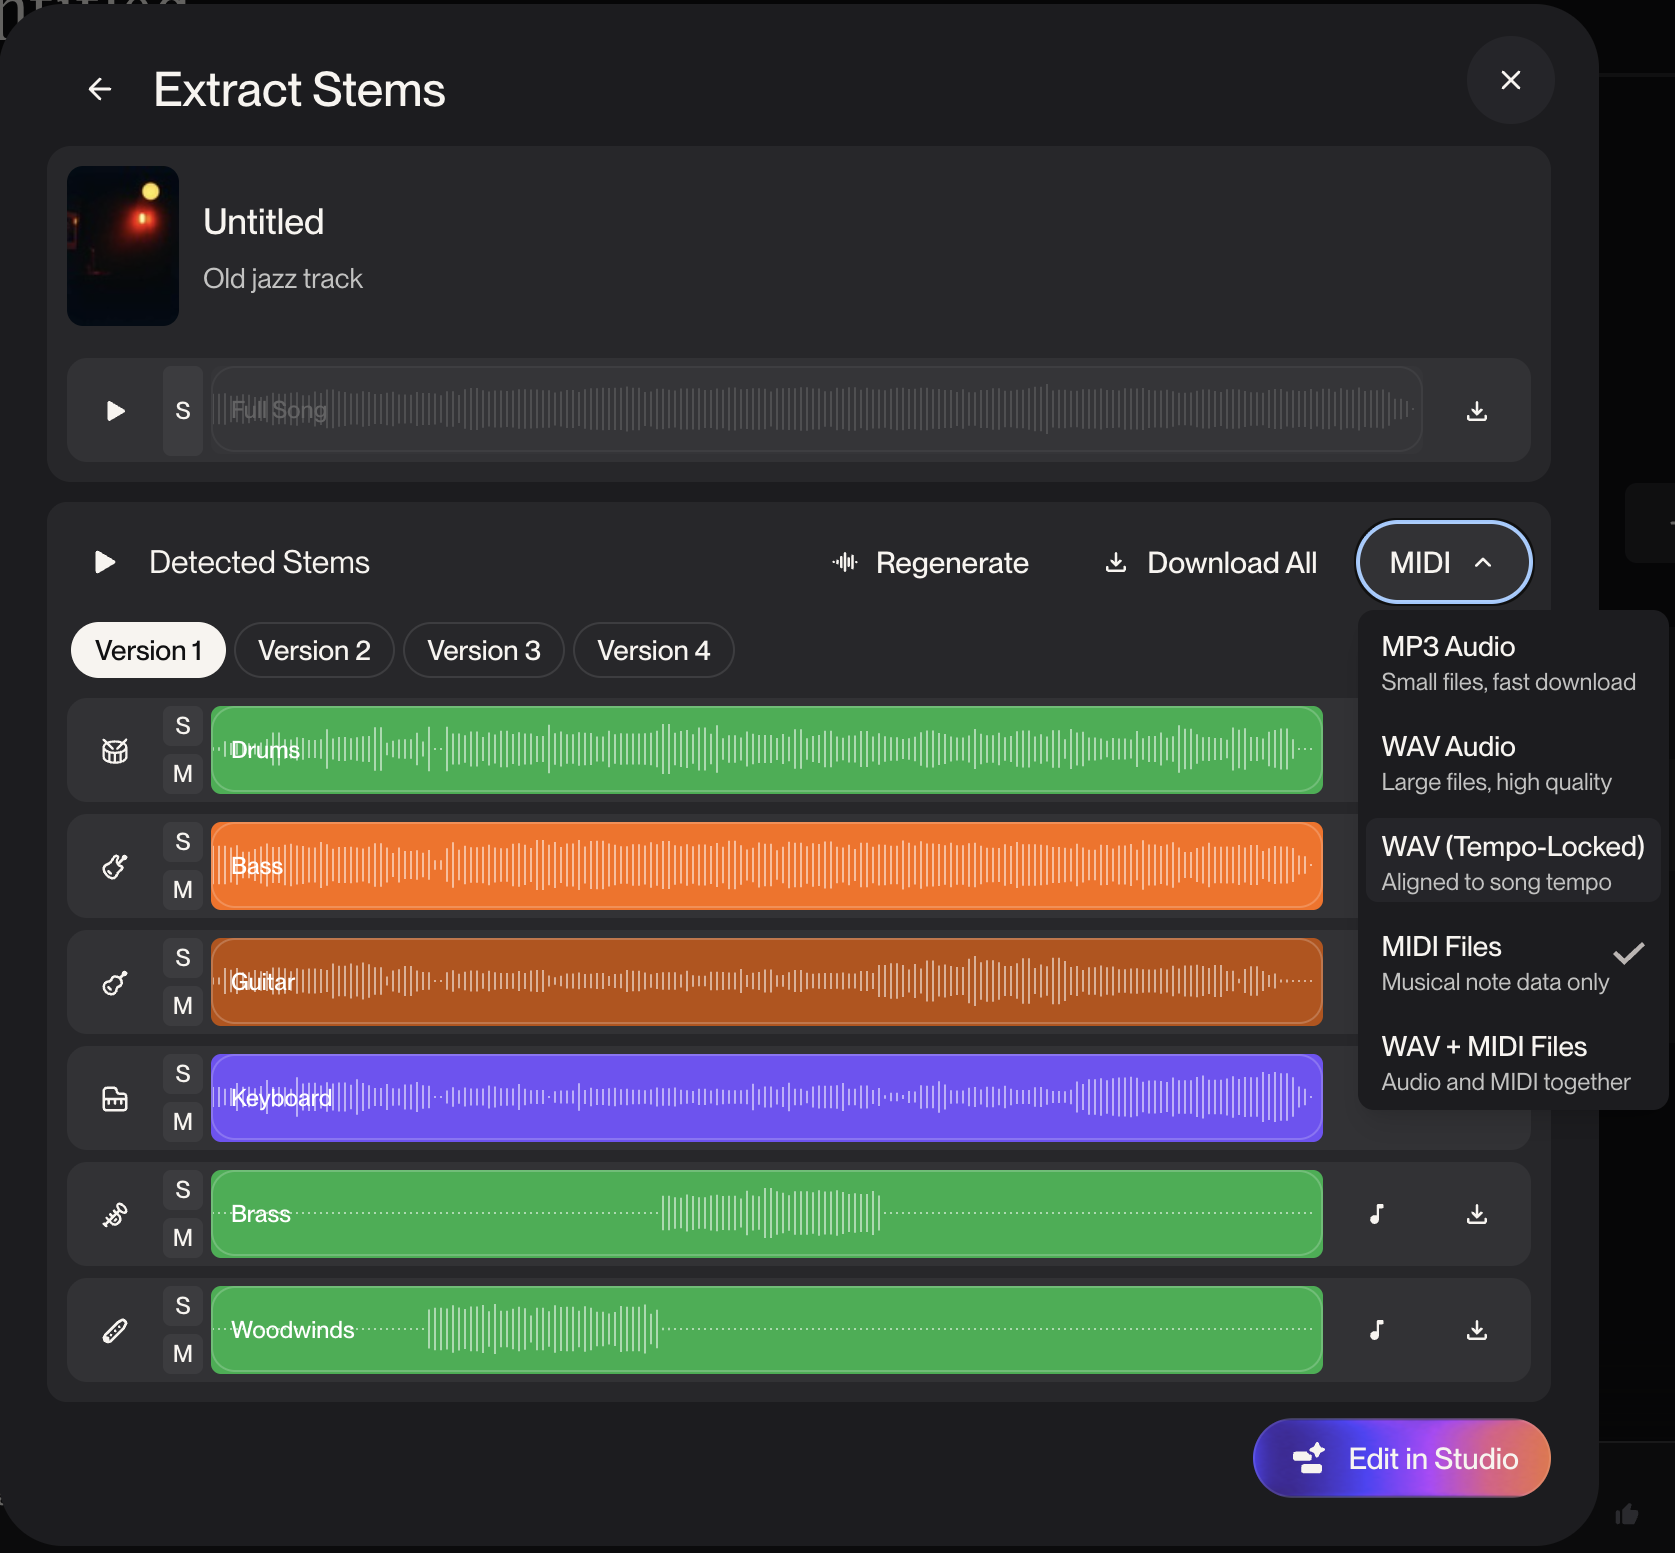Download the Full Song track
Image resolution: width=1675 pixels, height=1553 pixels.
[1476, 411]
